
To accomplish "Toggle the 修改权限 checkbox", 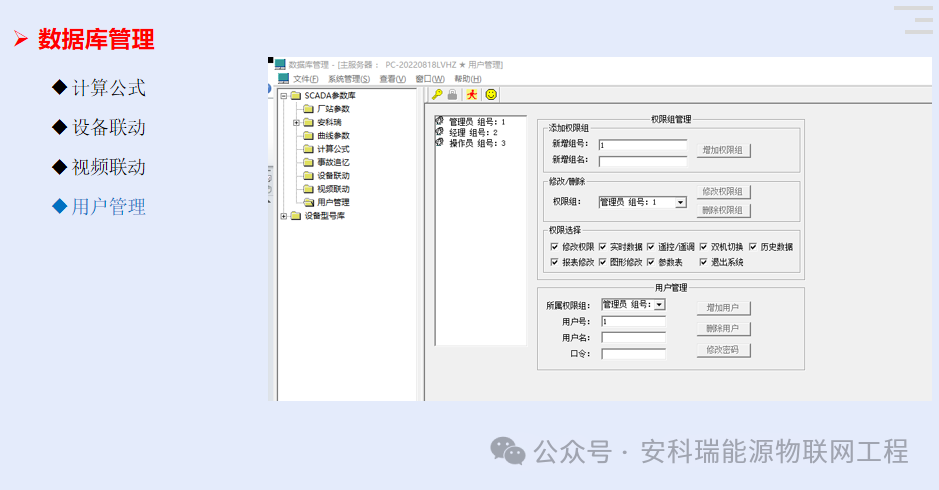I will pos(554,247).
